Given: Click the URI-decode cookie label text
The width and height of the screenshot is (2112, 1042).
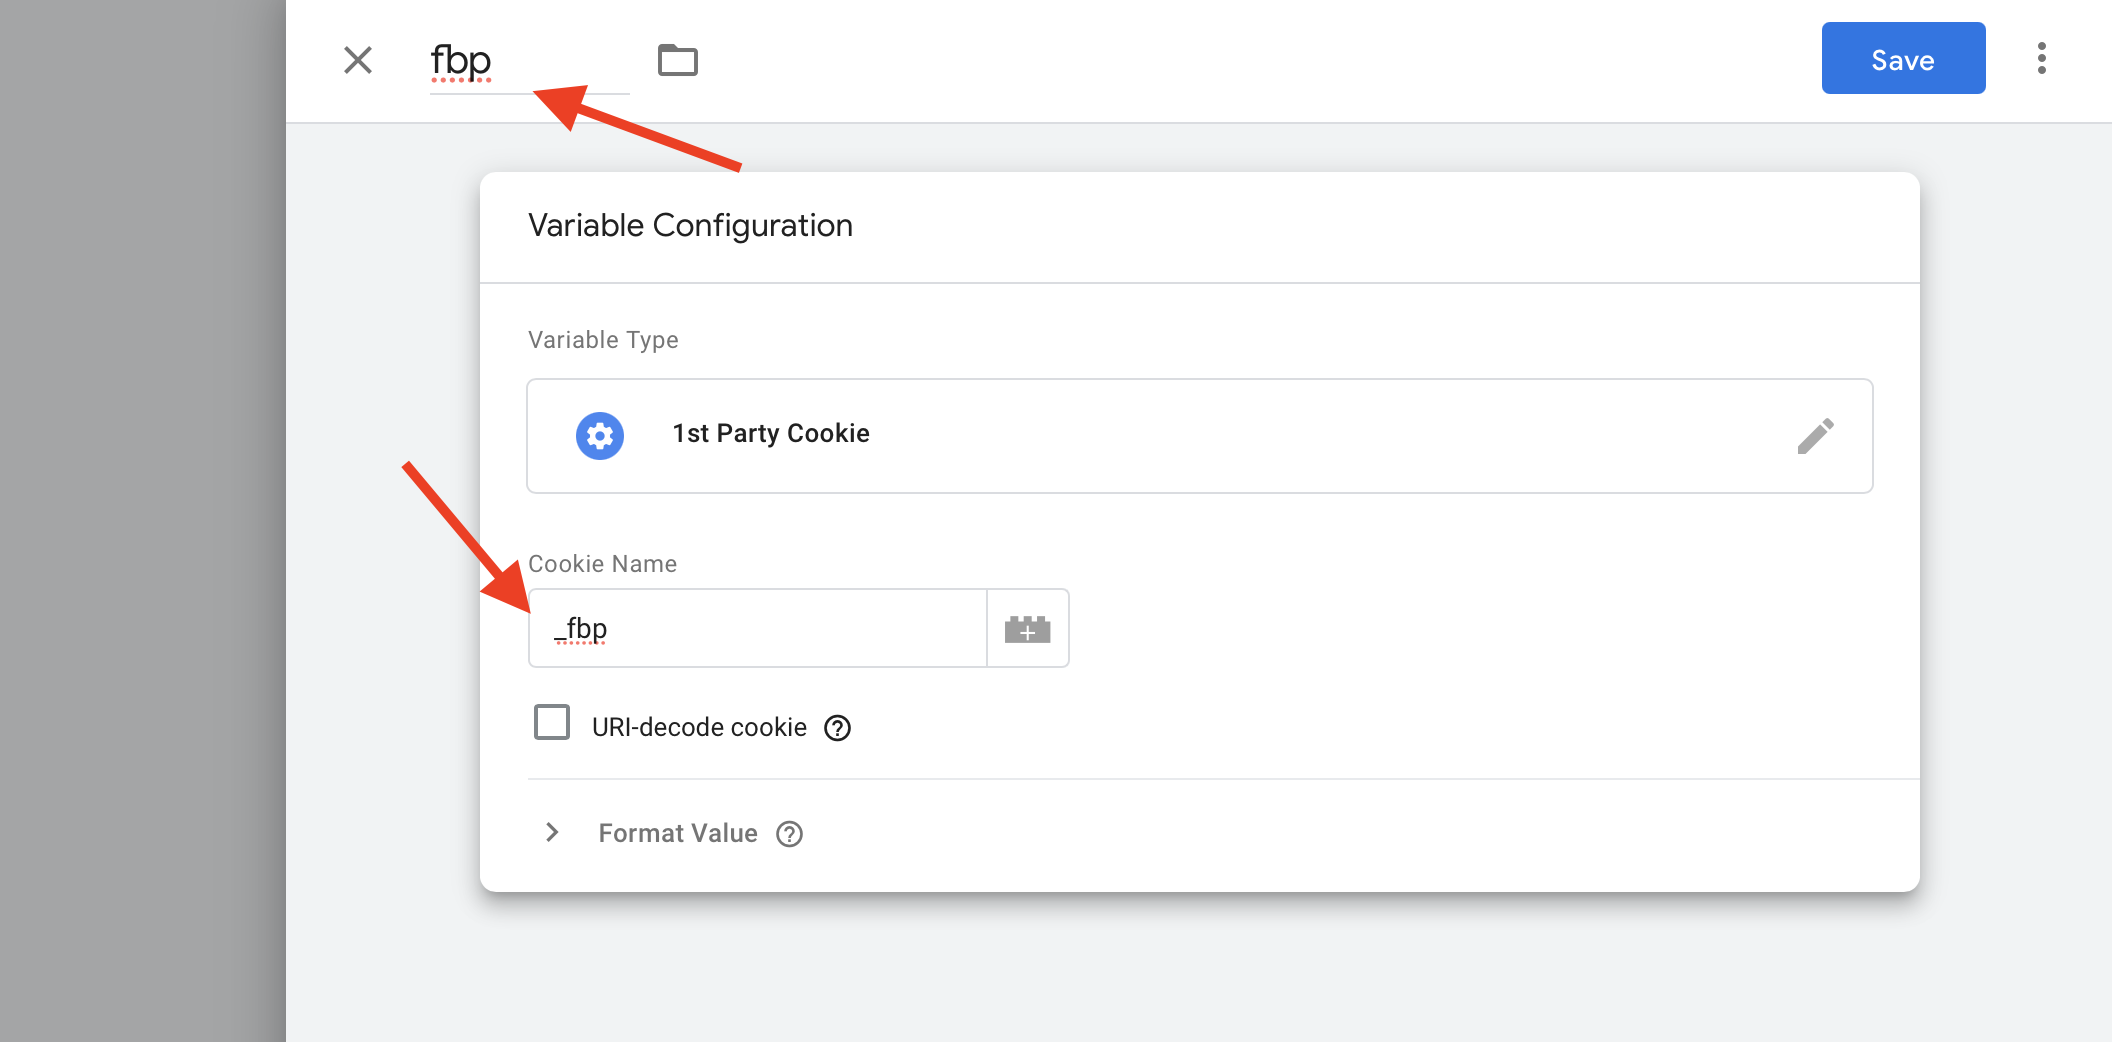Looking at the screenshot, I should (x=699, y=727).
